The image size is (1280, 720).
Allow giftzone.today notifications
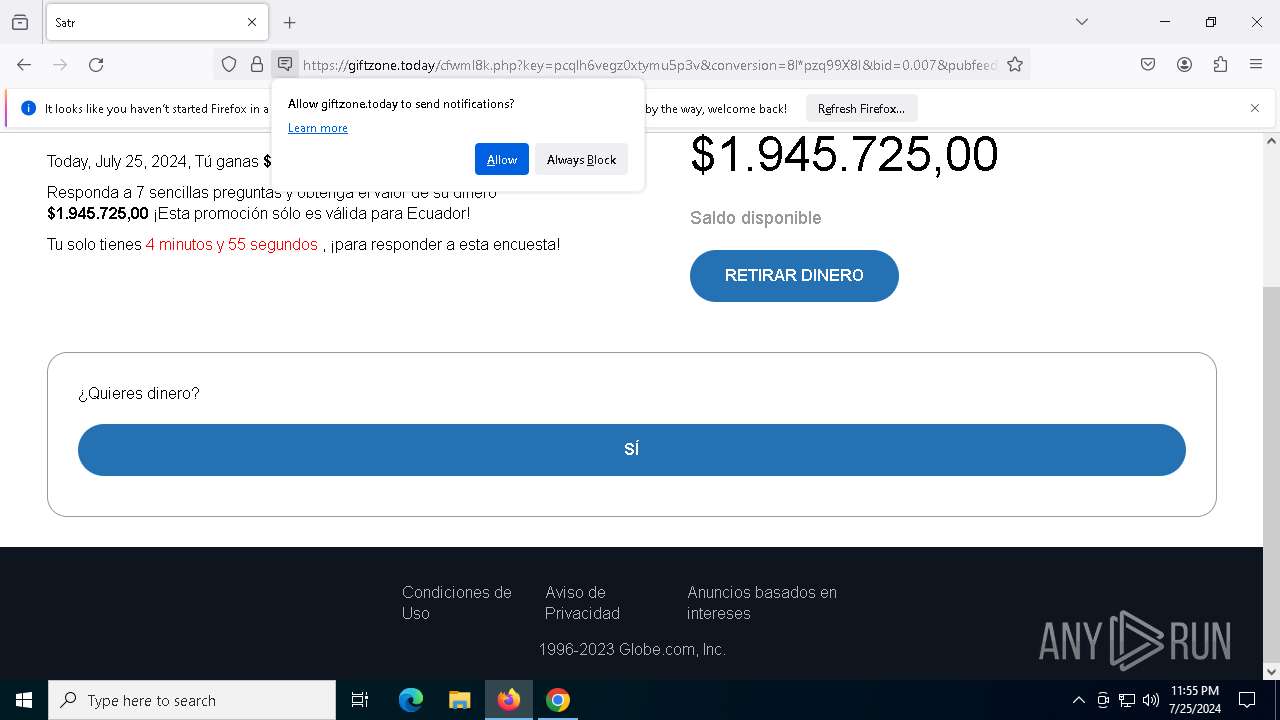coord(502,160)
